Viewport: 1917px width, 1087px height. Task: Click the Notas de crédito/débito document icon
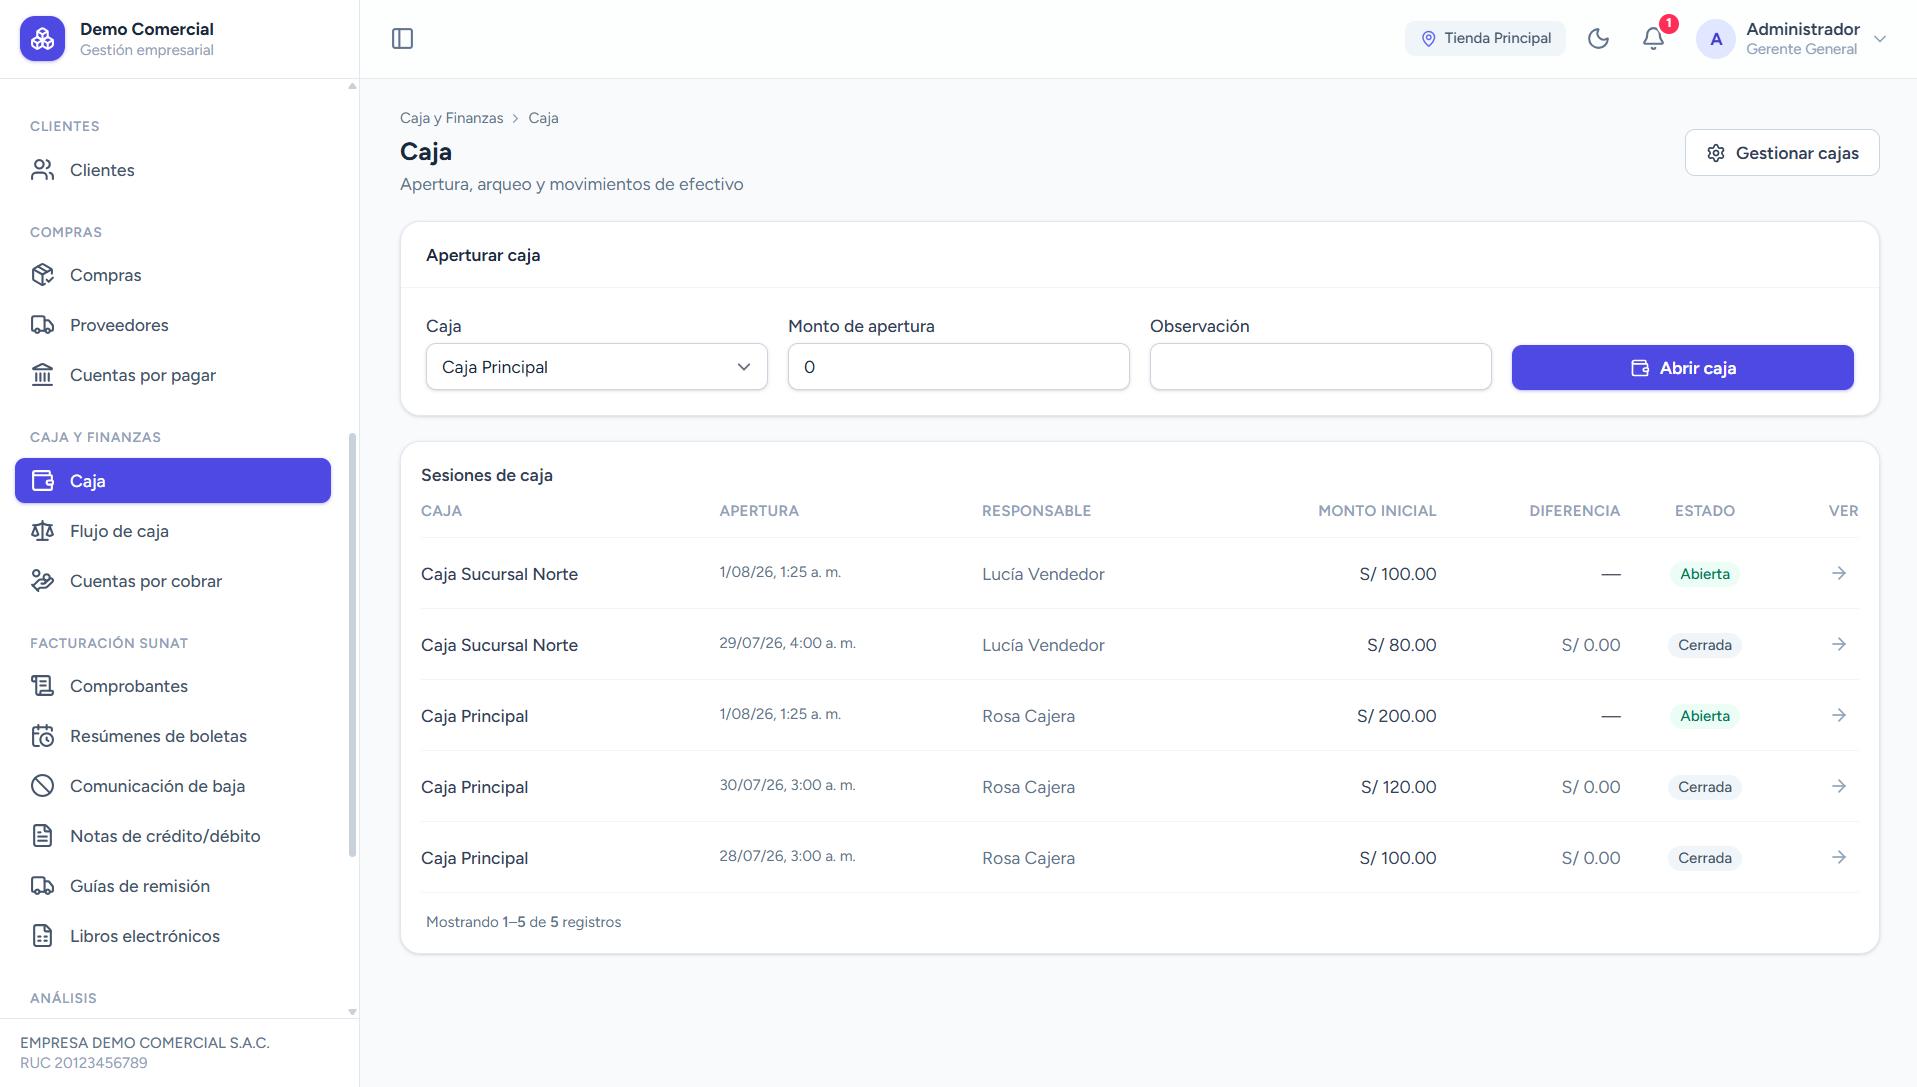click(x=42, y=836)
